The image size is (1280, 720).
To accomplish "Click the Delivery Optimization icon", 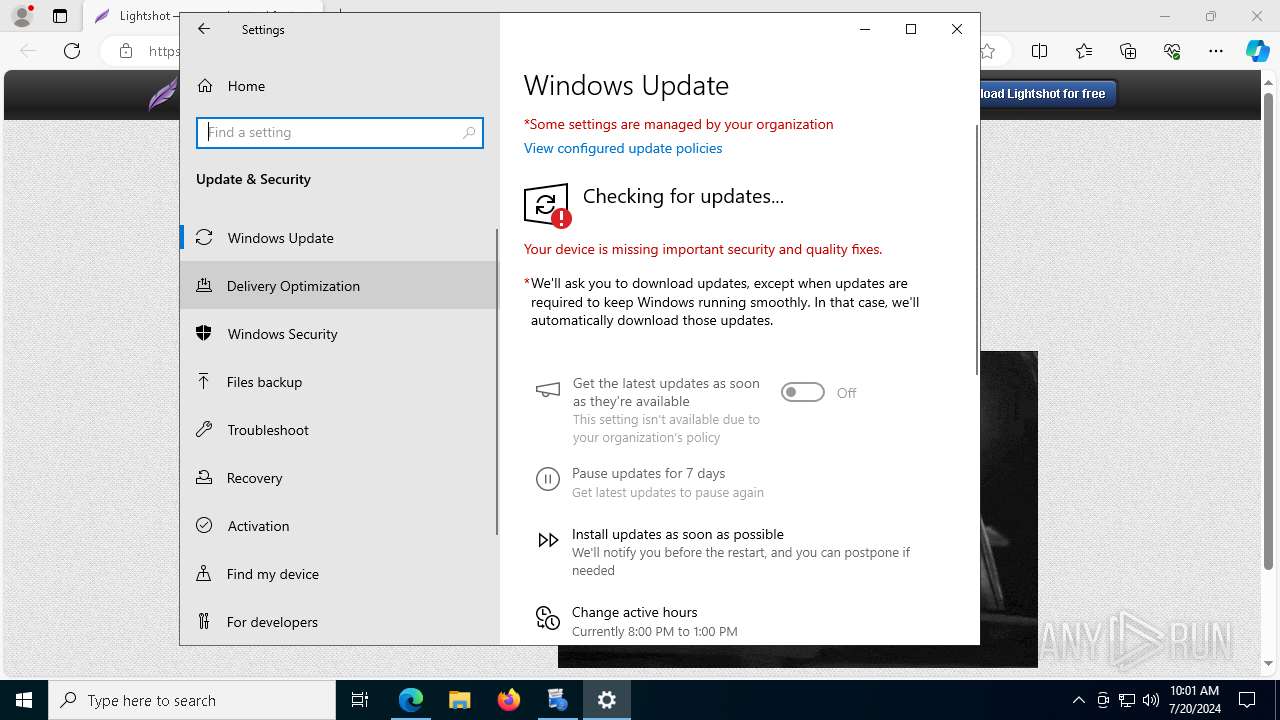I will point(204,285).
